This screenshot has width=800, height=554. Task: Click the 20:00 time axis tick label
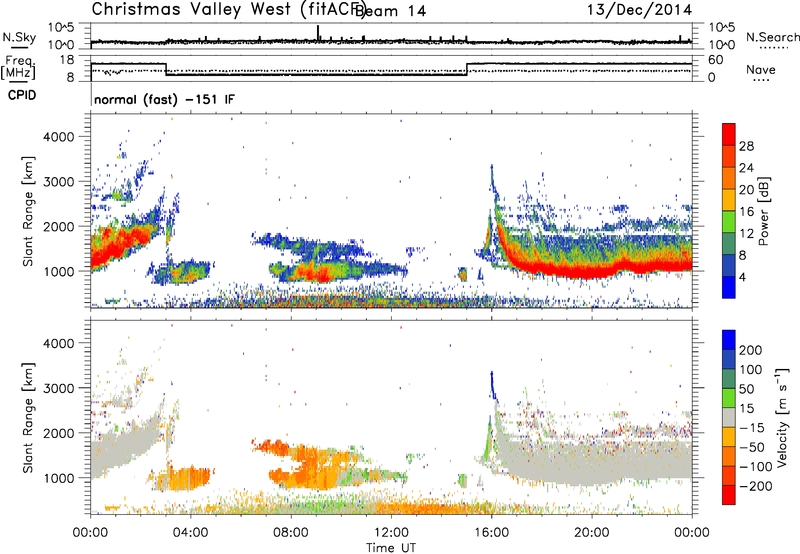tap(591, 533)
